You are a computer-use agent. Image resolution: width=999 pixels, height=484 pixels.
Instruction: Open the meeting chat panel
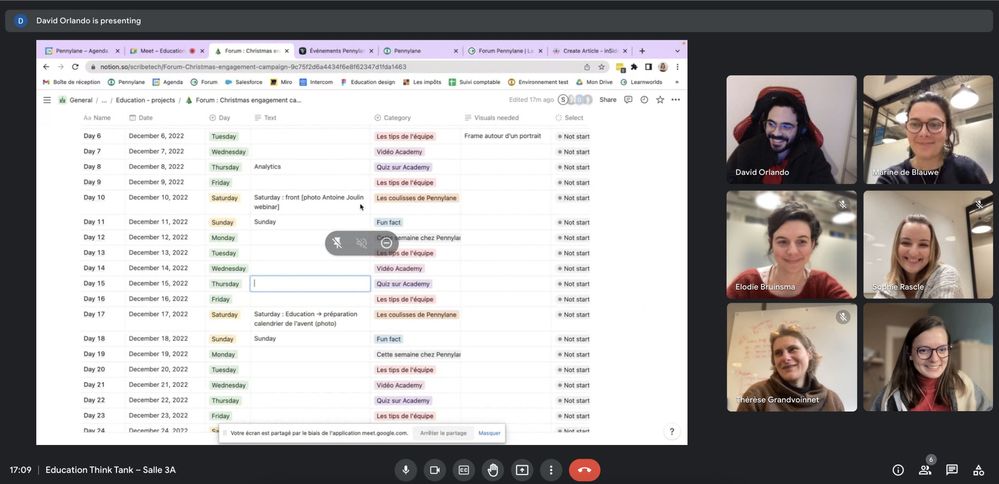952,470
